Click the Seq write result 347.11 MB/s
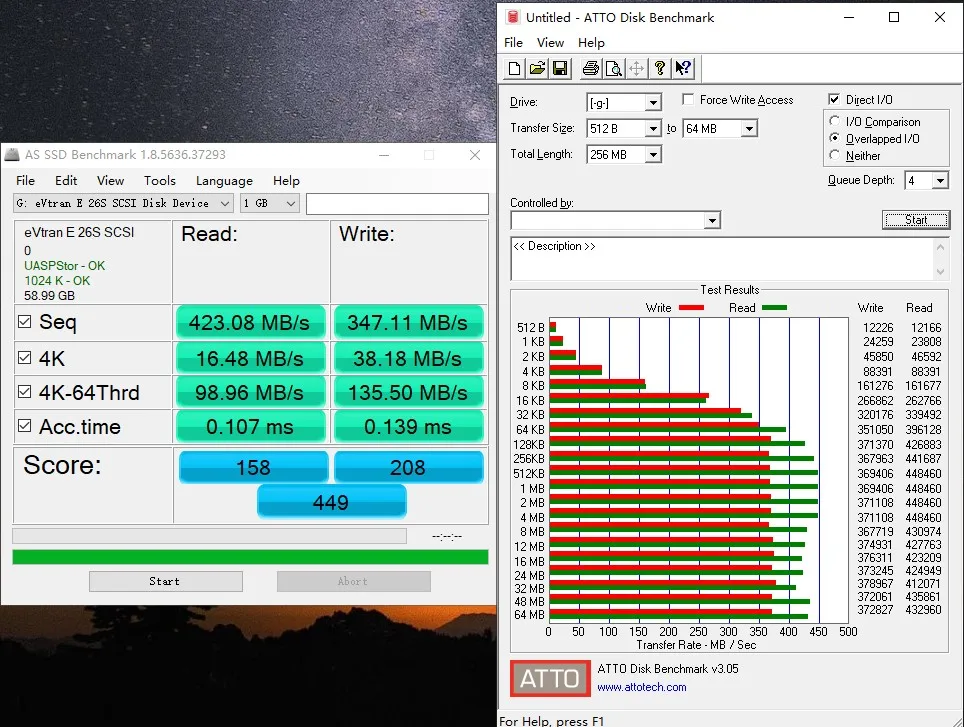Image resolution: width=964 pixels, height=727 pixels. [408, 322]
